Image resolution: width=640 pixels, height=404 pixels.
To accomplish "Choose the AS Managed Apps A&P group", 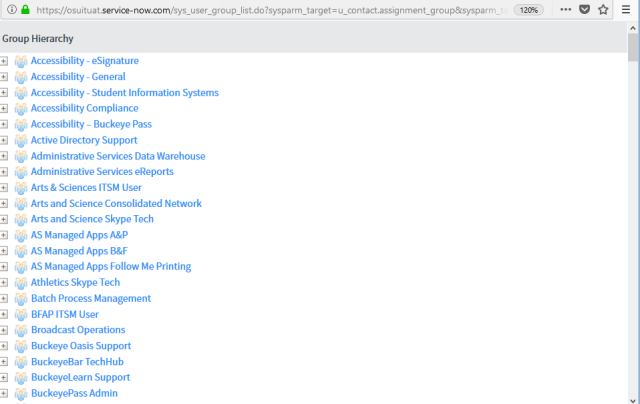I will click(80, 235).
